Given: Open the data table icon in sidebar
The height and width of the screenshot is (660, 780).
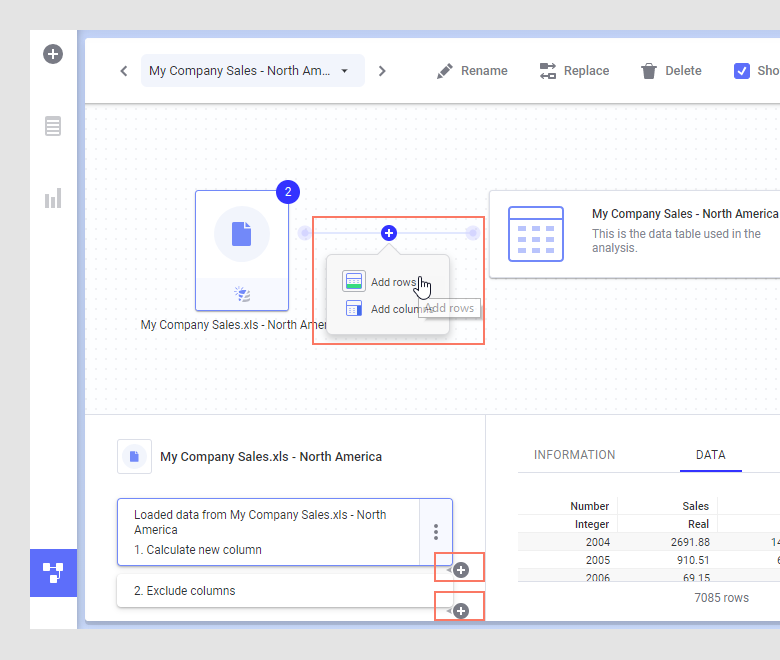Looking at the screenshot, I should 53,126.
